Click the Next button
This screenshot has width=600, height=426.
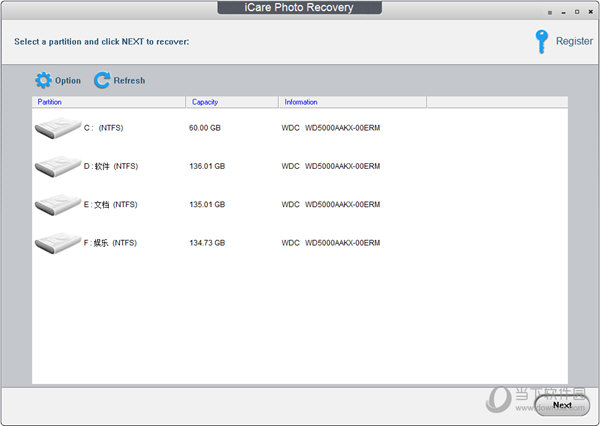562,405
